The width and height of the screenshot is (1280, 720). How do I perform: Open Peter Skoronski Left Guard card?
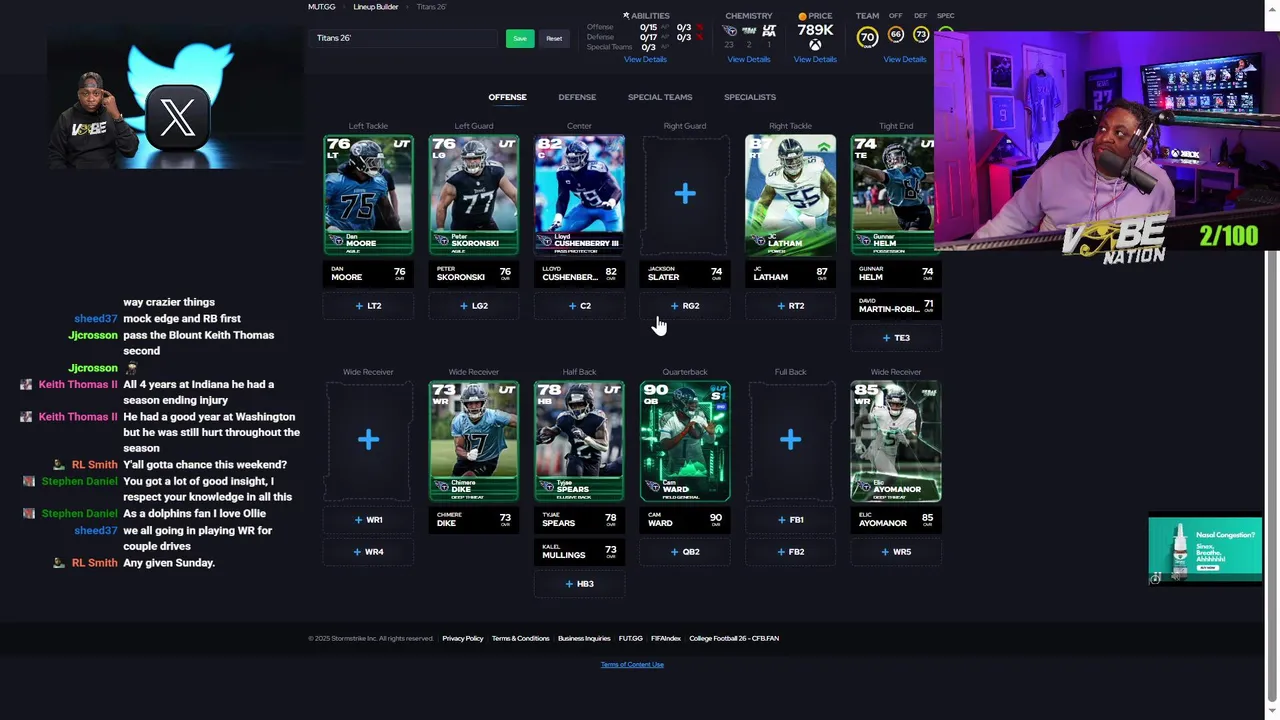pyautogui.click(x=474, y=194)
